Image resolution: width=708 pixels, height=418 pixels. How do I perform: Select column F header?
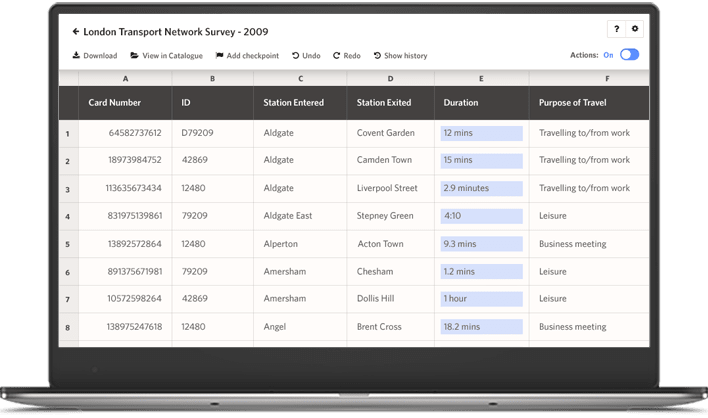point(589,79)
